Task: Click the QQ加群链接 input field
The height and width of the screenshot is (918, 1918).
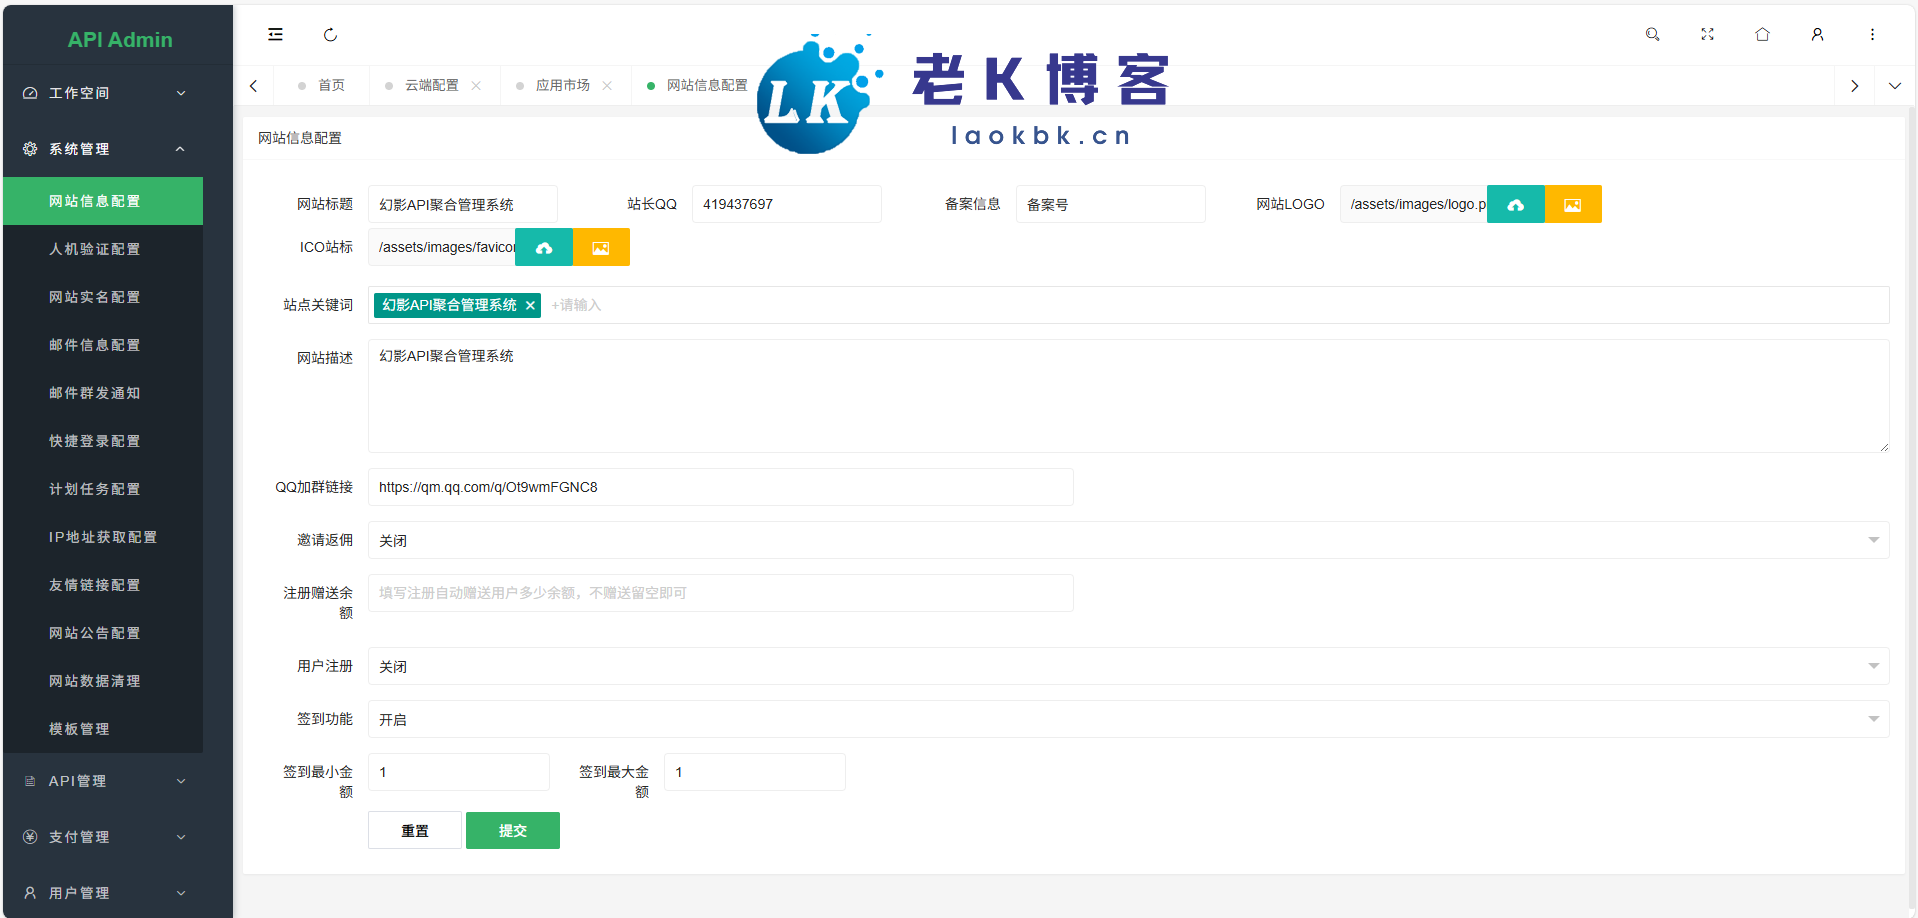Action: (x=720, y=487)
